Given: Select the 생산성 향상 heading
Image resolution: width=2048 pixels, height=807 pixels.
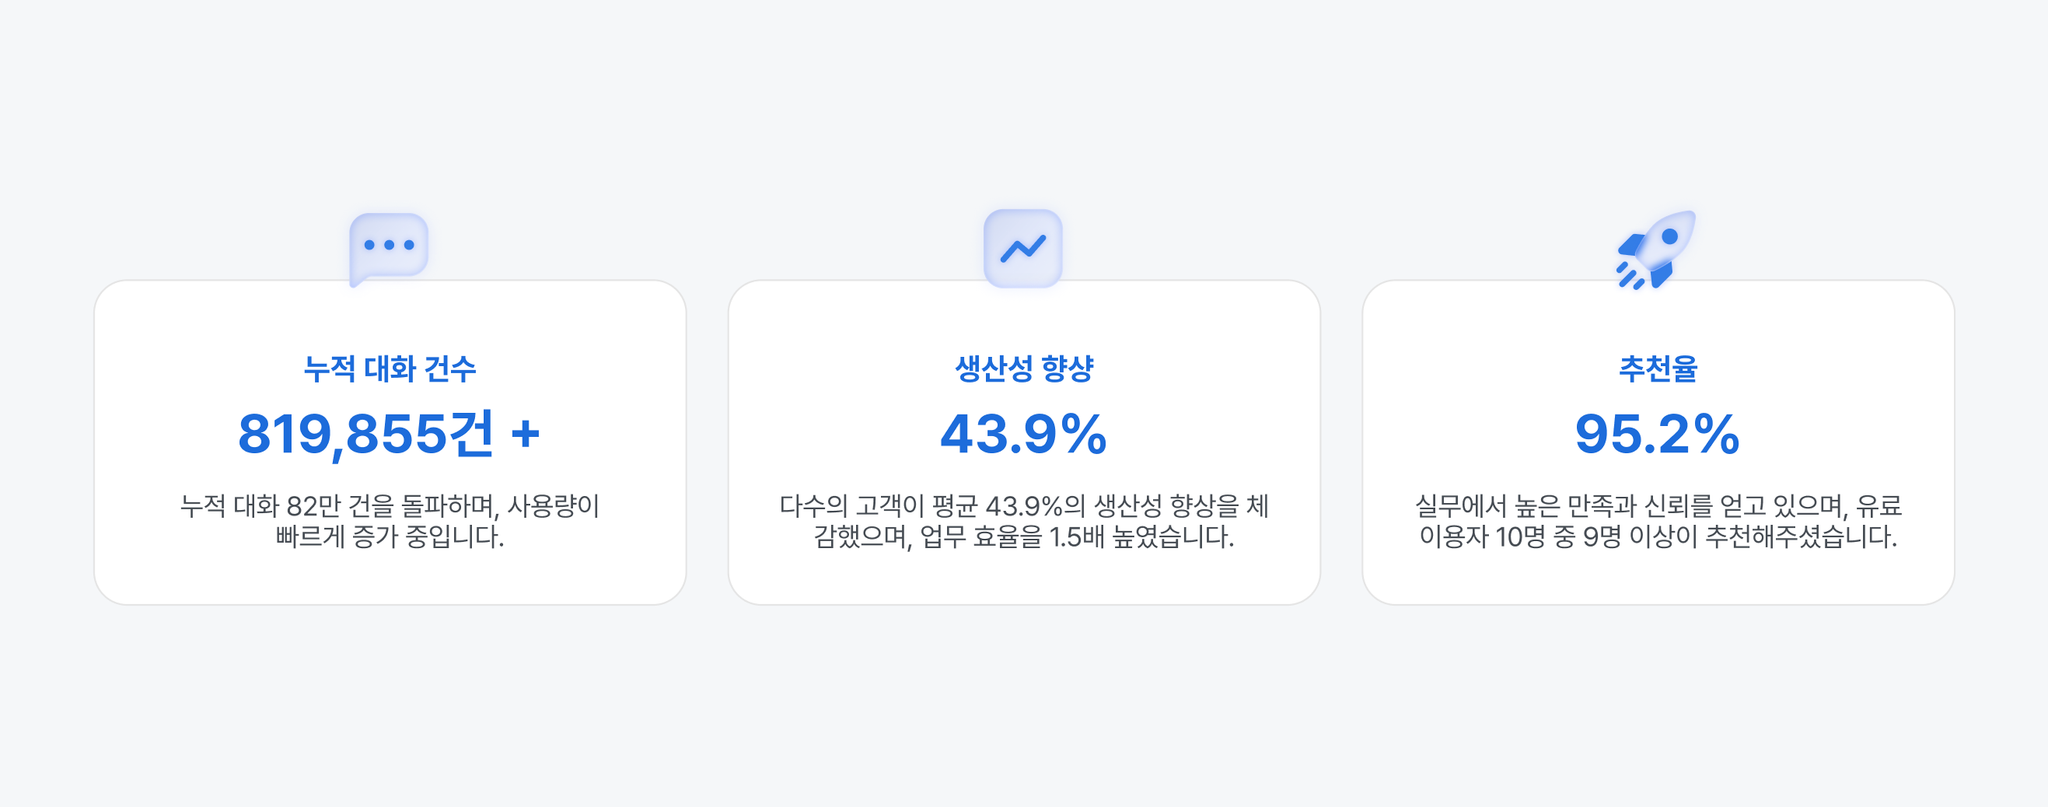Looking at the screenshot, I should point(1024,369).
